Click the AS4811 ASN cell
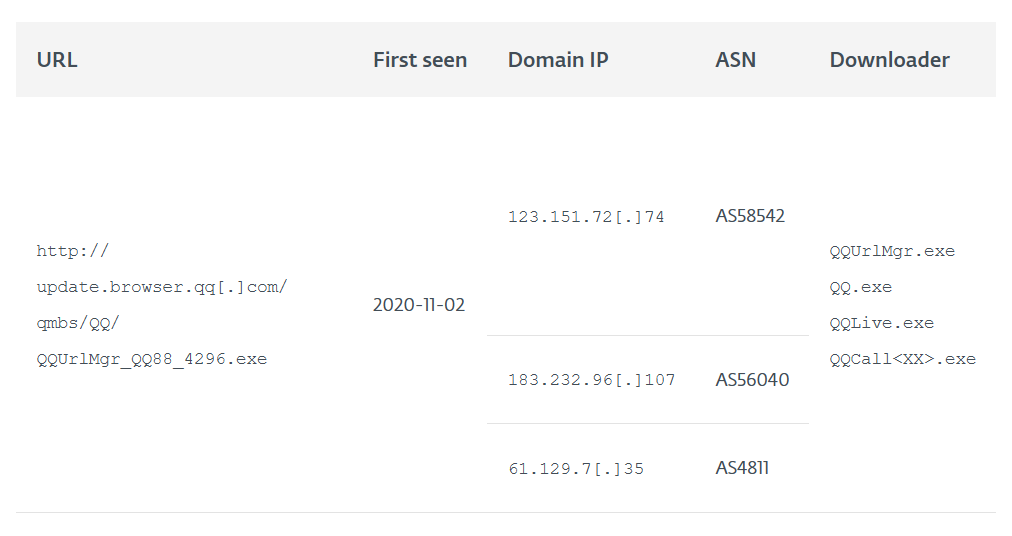The height and width of the screenshot is (536, 1012). [x=742, y=468]
